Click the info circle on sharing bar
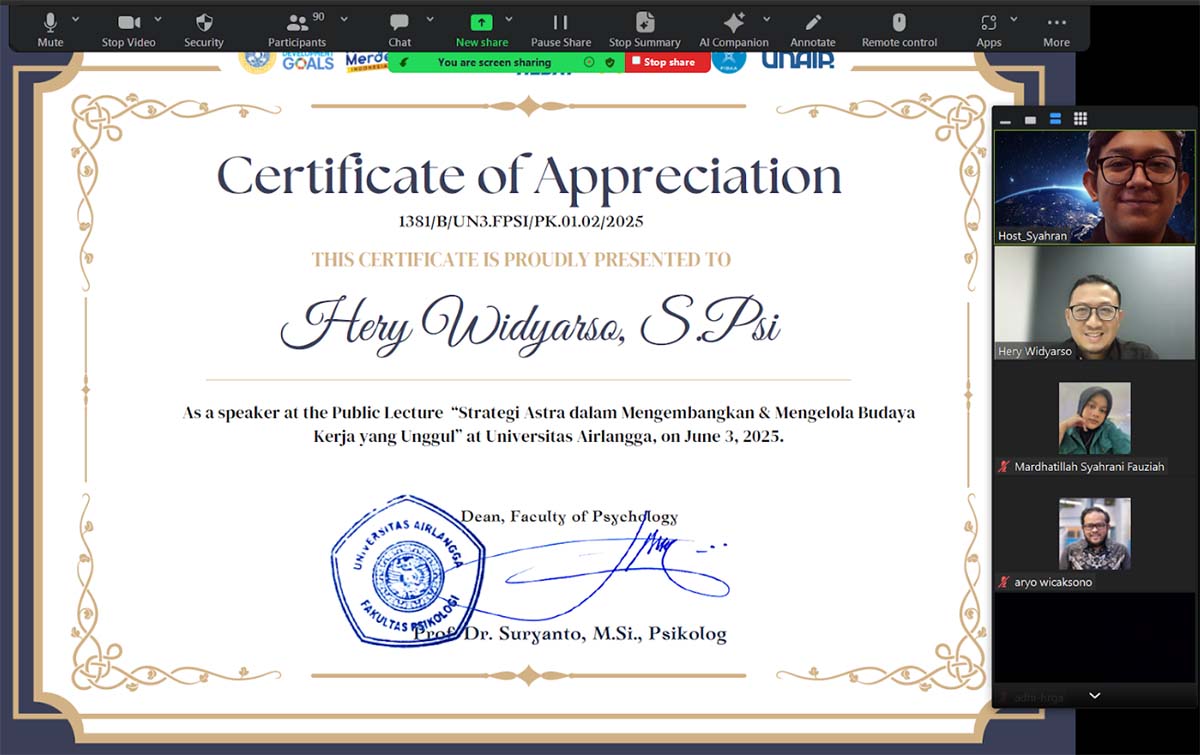The image size is (1200, 755). 588,62
